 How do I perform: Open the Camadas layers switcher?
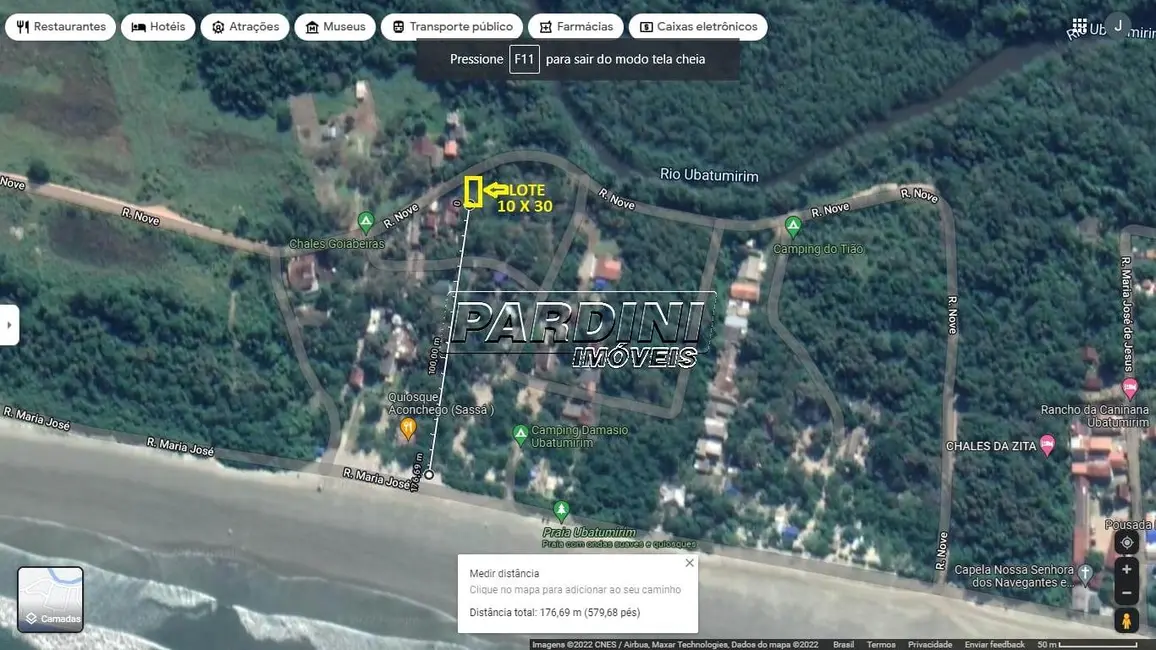point(50,598)
